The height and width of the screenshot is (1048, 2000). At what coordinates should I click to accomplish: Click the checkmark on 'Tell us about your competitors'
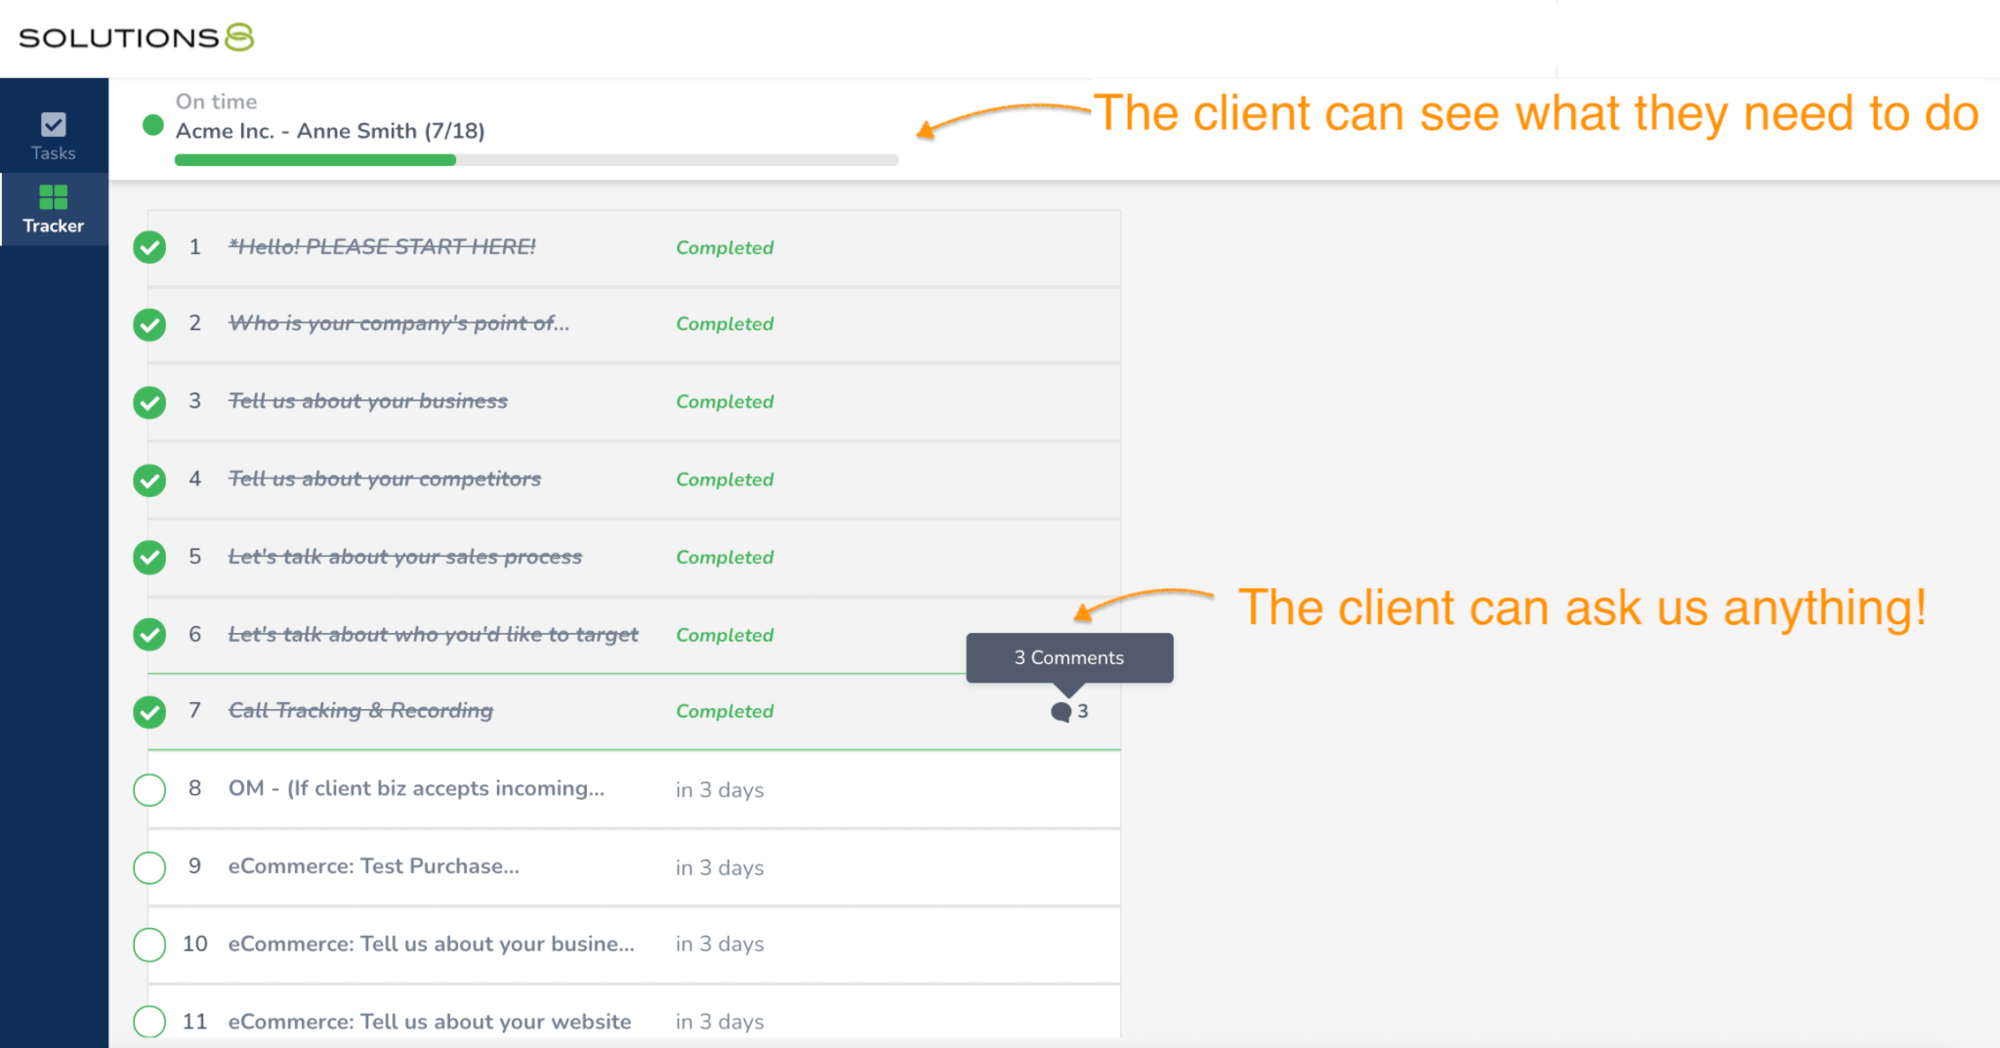pyautogui.click(x=149, y=479)
